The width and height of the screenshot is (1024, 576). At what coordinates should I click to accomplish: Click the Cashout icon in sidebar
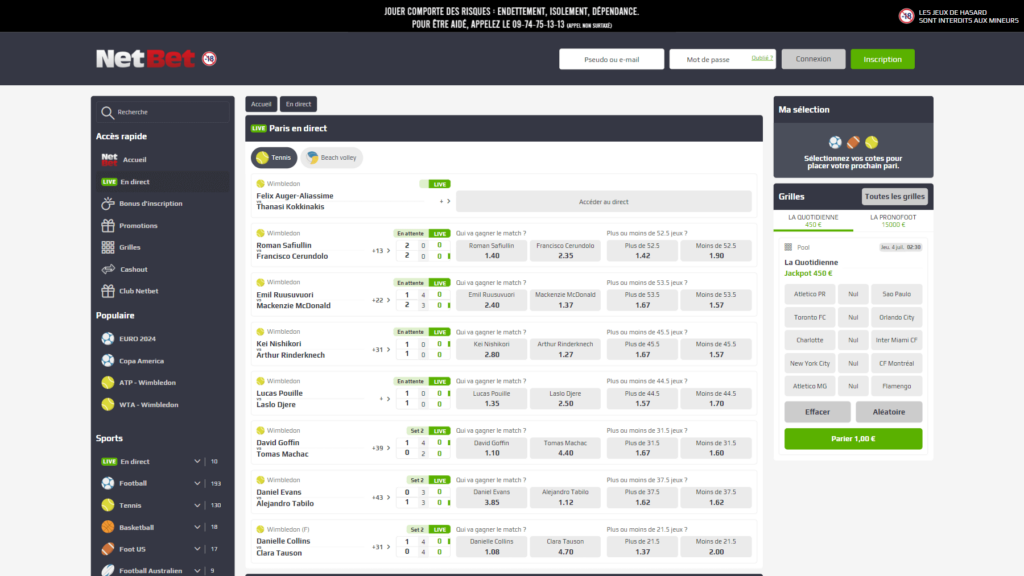tap(108, 269)
